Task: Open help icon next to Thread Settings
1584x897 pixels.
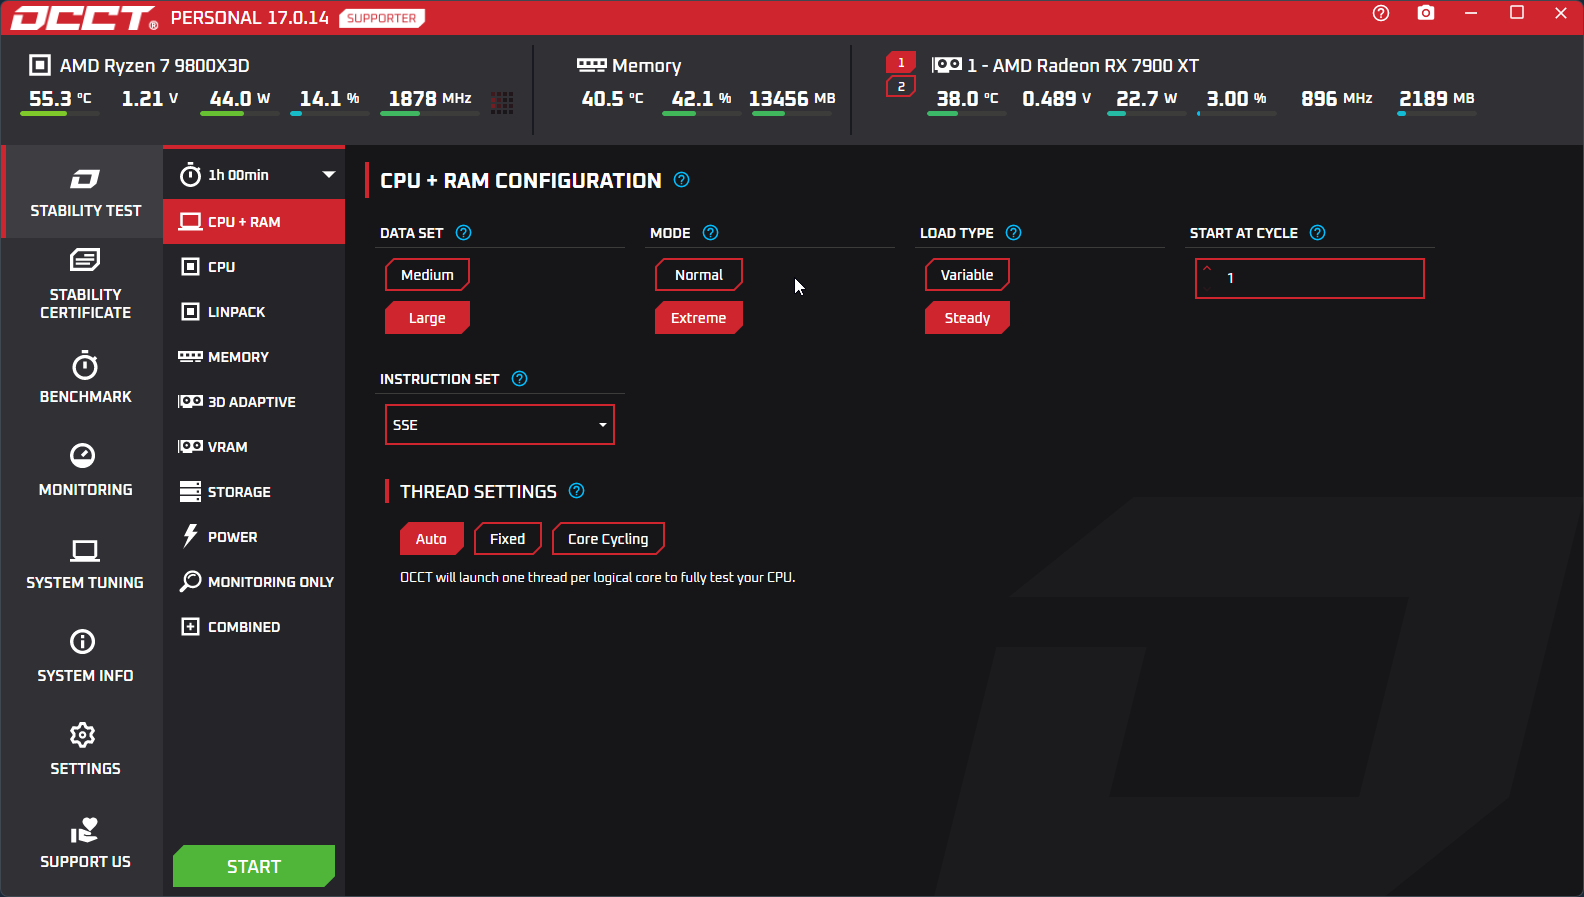Action: click(x=576, y=491)
